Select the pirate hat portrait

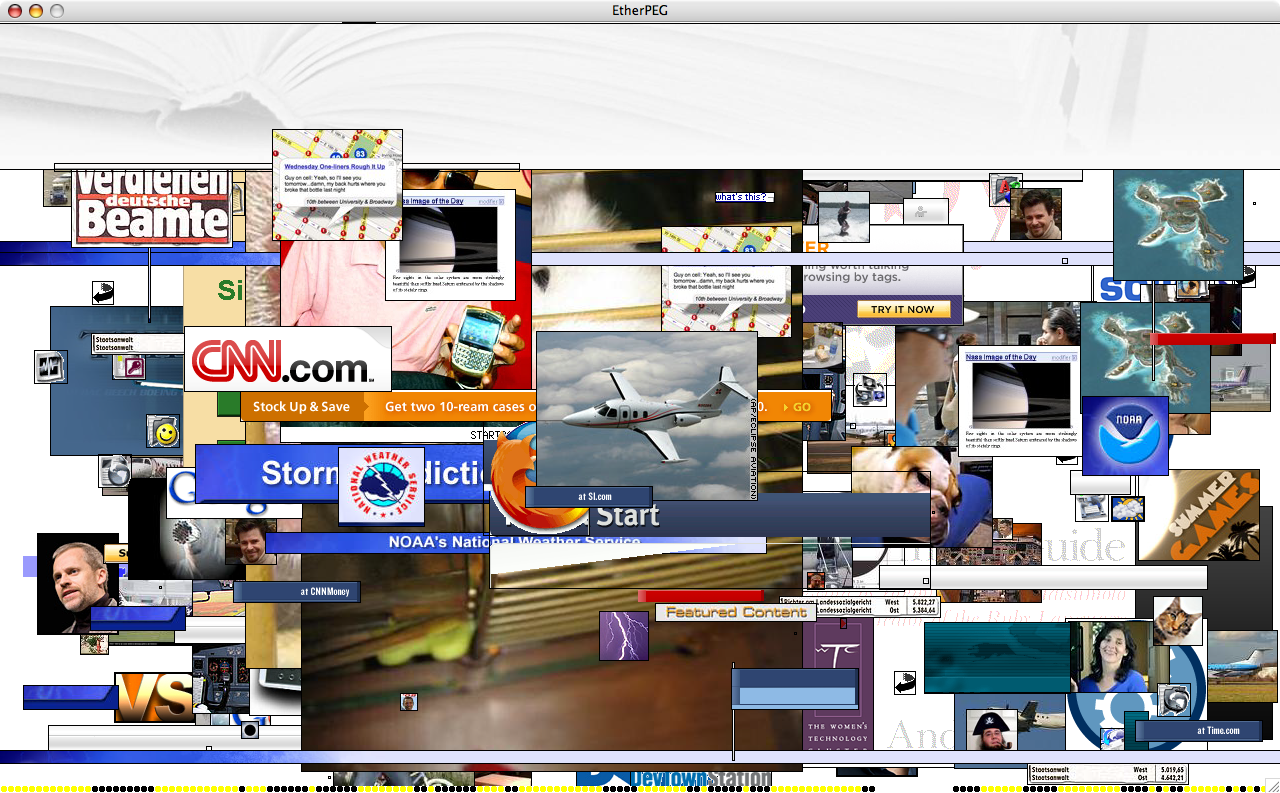[992, 730]
